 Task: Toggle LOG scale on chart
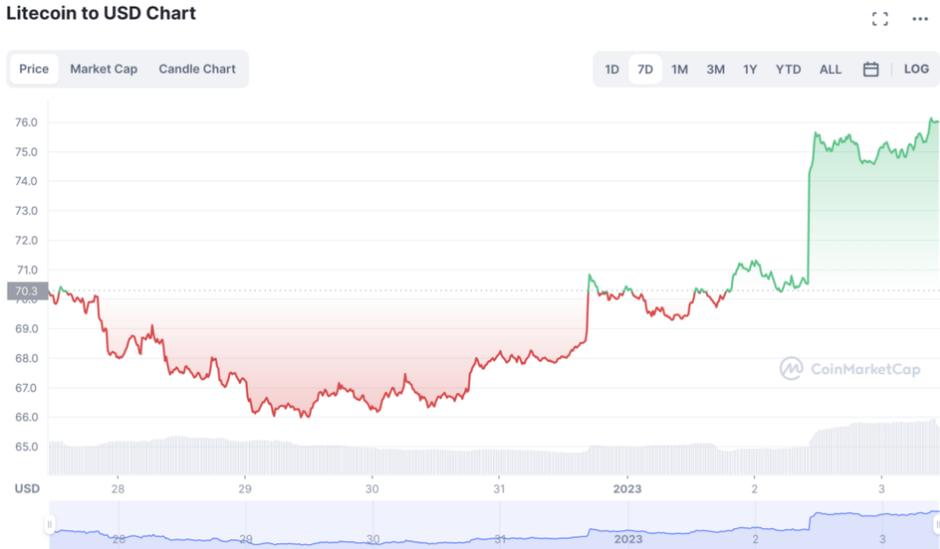coord(916,69)
